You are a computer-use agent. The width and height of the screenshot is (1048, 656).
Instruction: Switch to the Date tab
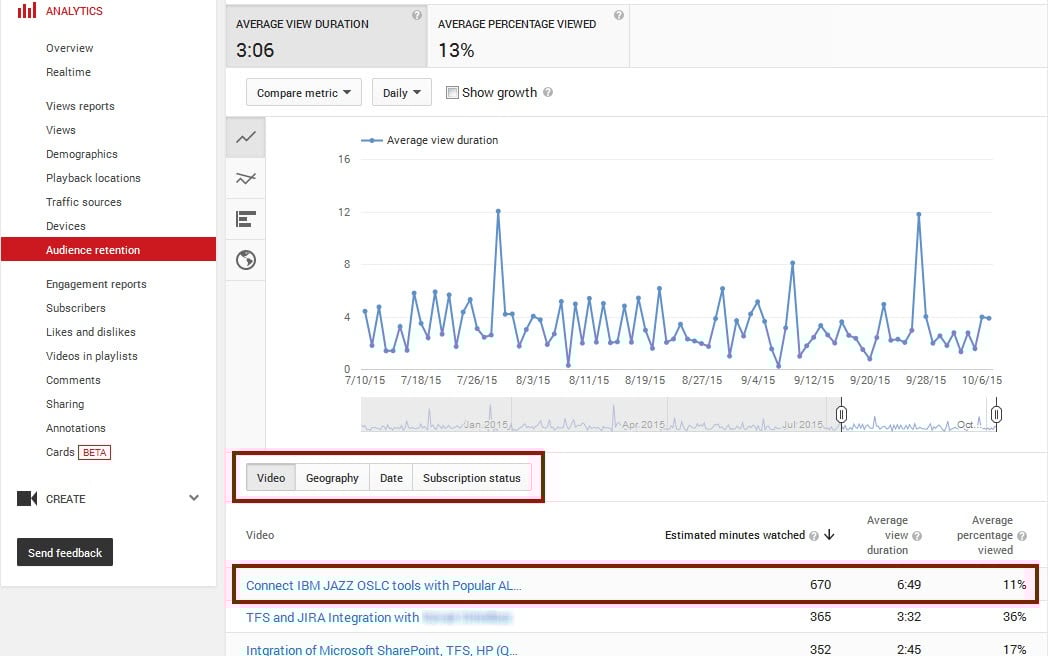[391, 477]
